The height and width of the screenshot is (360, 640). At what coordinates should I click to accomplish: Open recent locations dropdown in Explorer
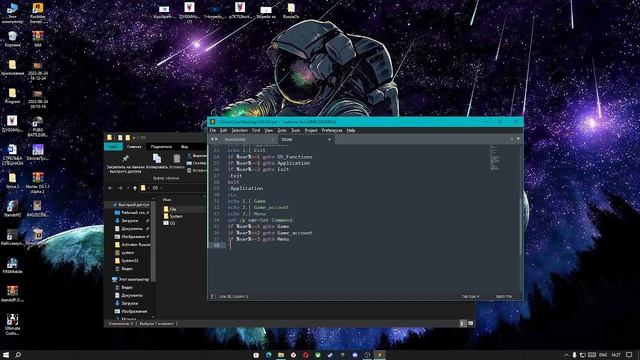pos(128,188)
